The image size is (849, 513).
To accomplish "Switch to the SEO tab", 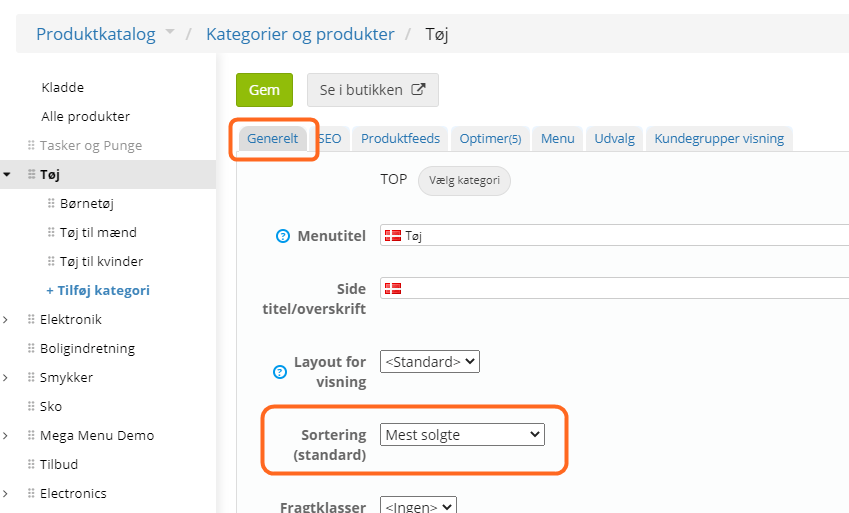I will click(330, 139).
